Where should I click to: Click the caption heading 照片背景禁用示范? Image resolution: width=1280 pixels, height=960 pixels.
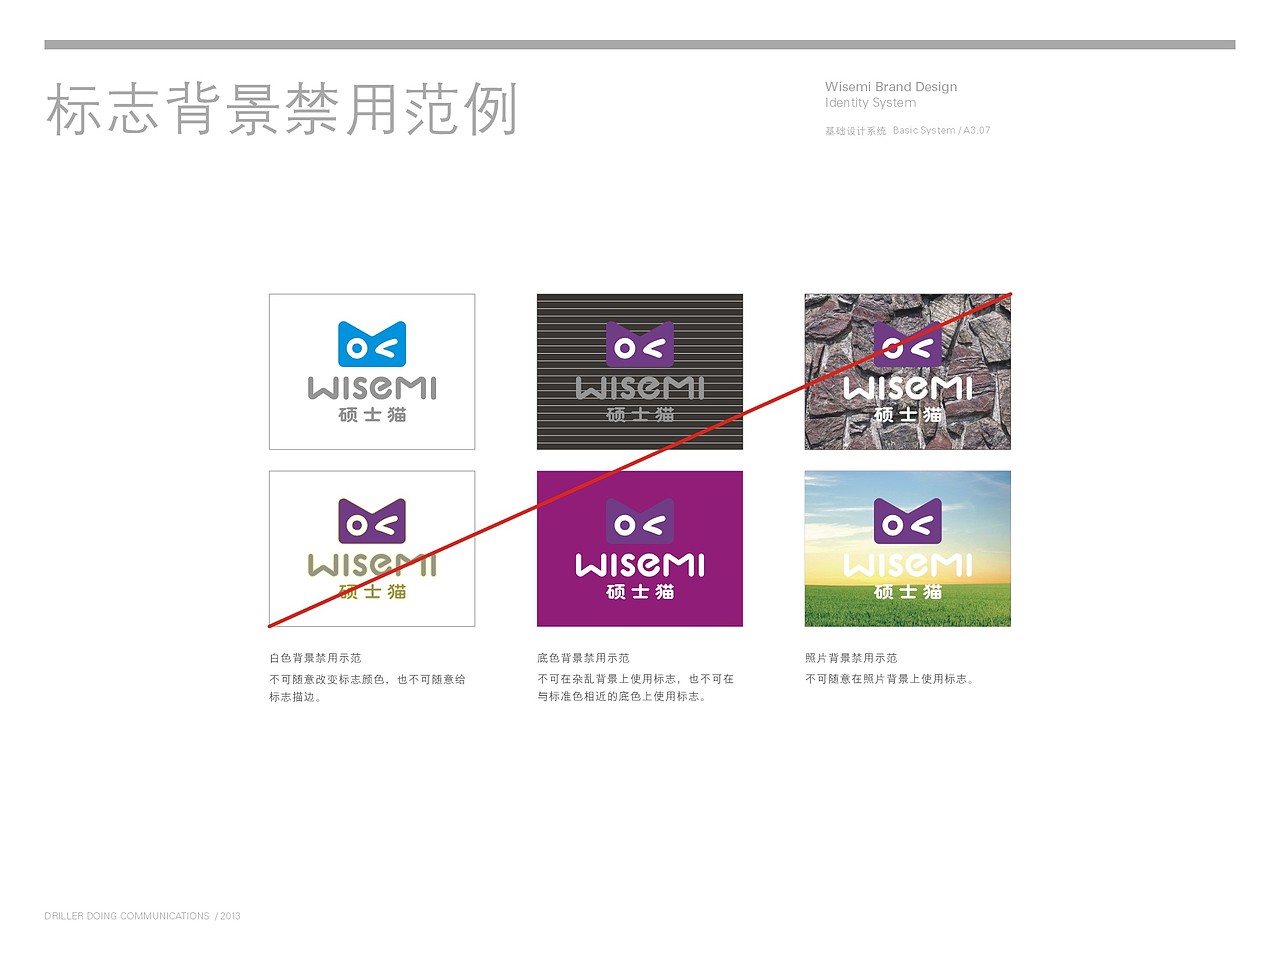pyautogui.click(x=851, y=658)
